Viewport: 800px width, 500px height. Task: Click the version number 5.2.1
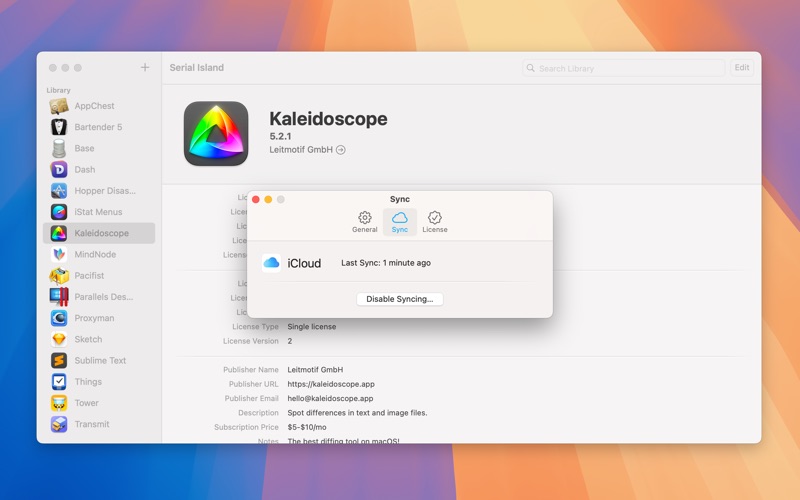point(280,136)
